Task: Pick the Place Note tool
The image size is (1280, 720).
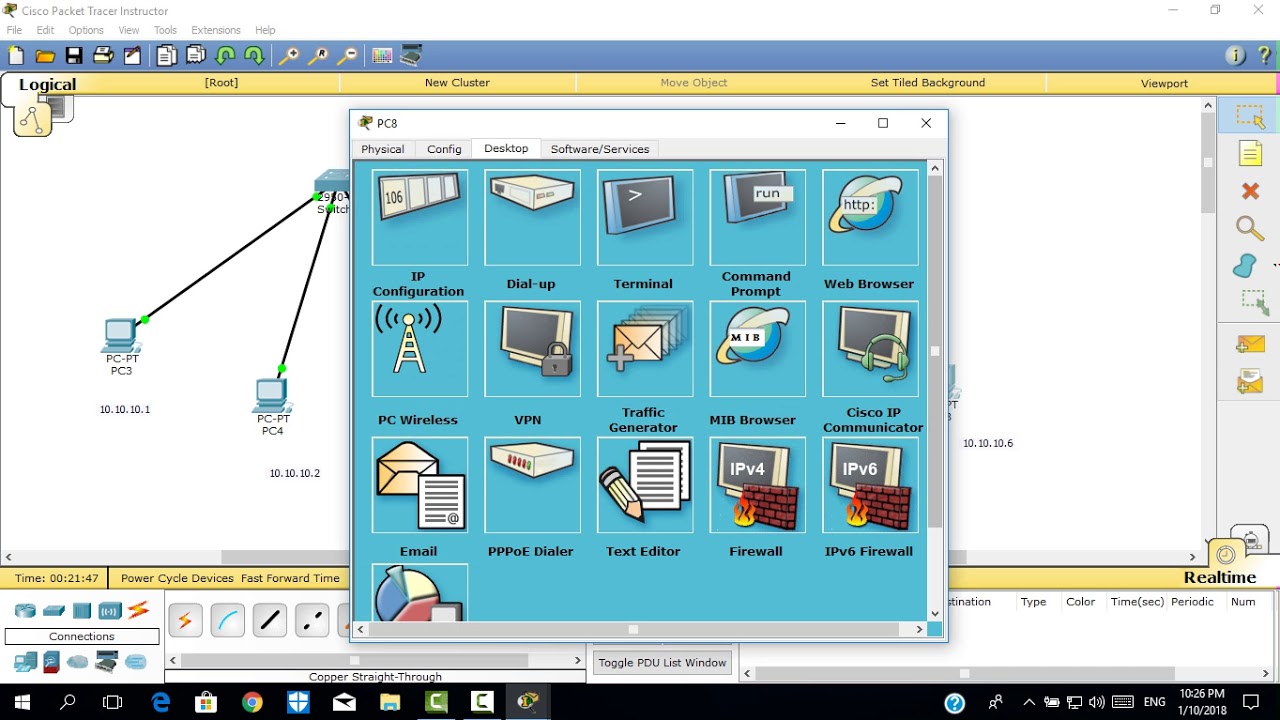Action: coord(1250,153)
